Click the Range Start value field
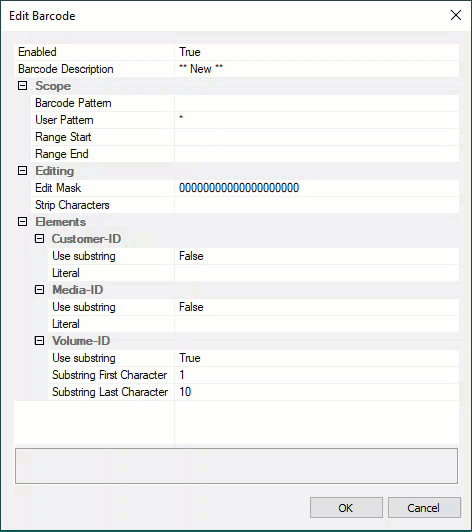 click(x=317, y=137)
